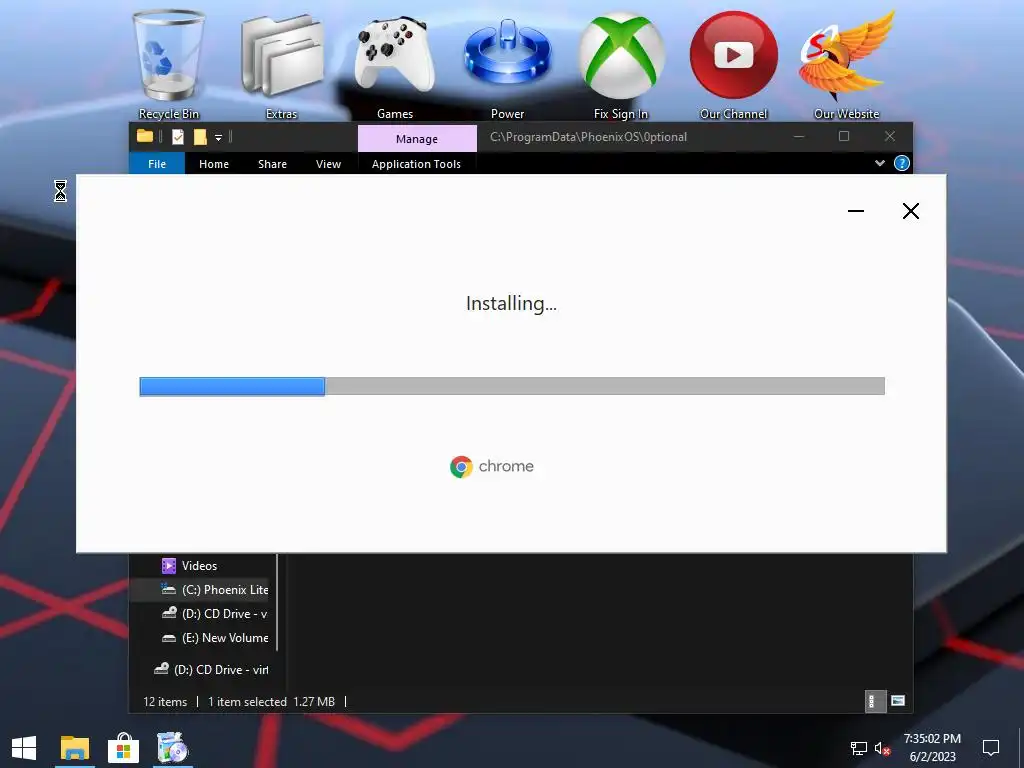The image size is (1024, 768).
Task: Switch to the Share ribbon tab
Action: (272, 164)
